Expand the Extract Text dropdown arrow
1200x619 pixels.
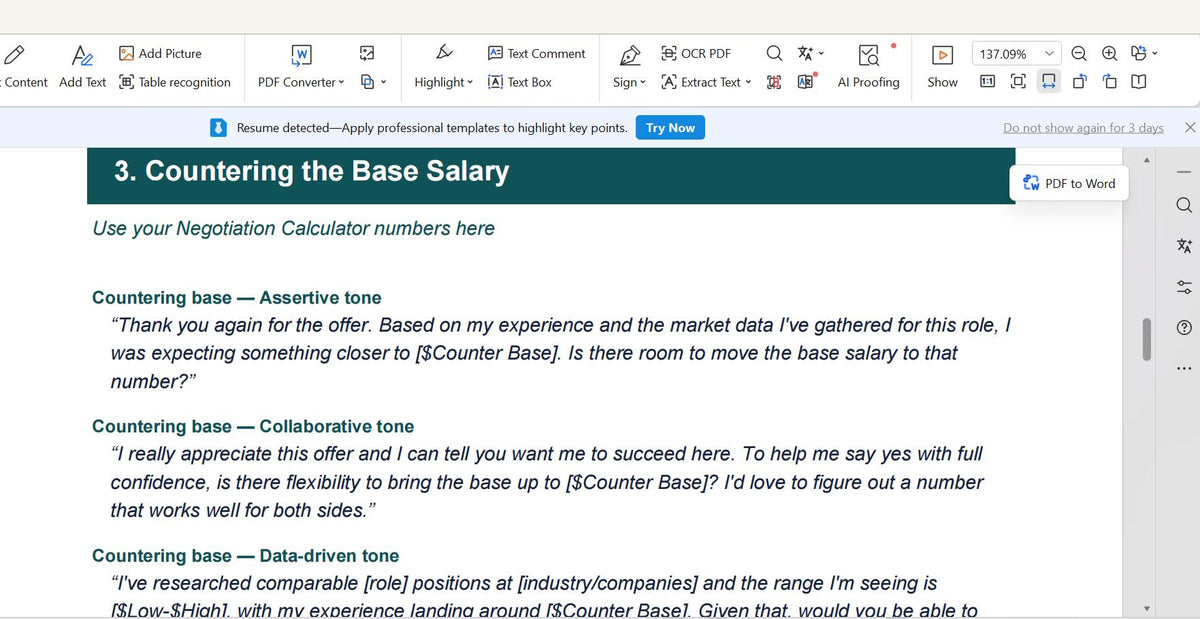pos(748,83)
